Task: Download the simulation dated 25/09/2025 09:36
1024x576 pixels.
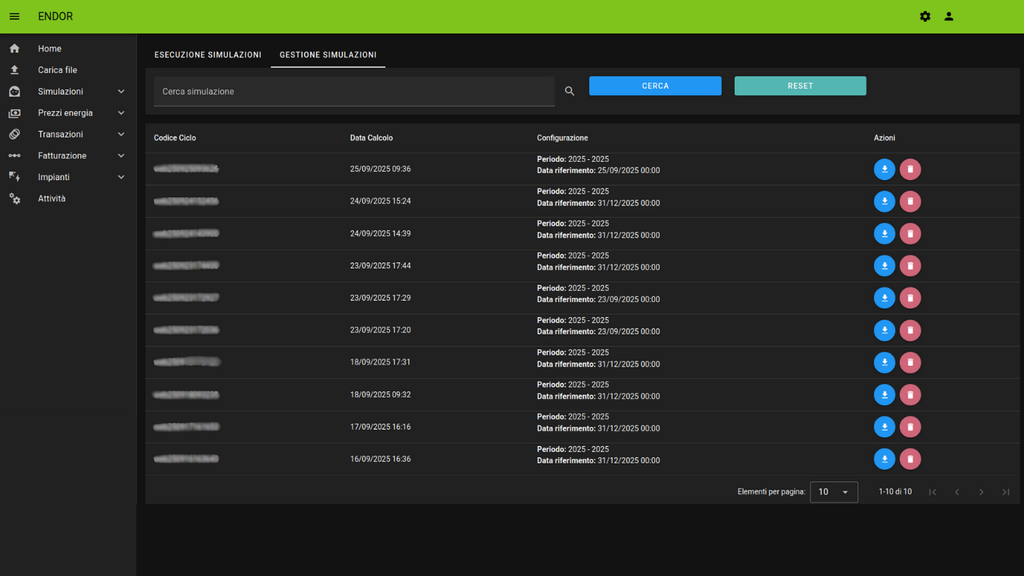Action: [884, 169]
